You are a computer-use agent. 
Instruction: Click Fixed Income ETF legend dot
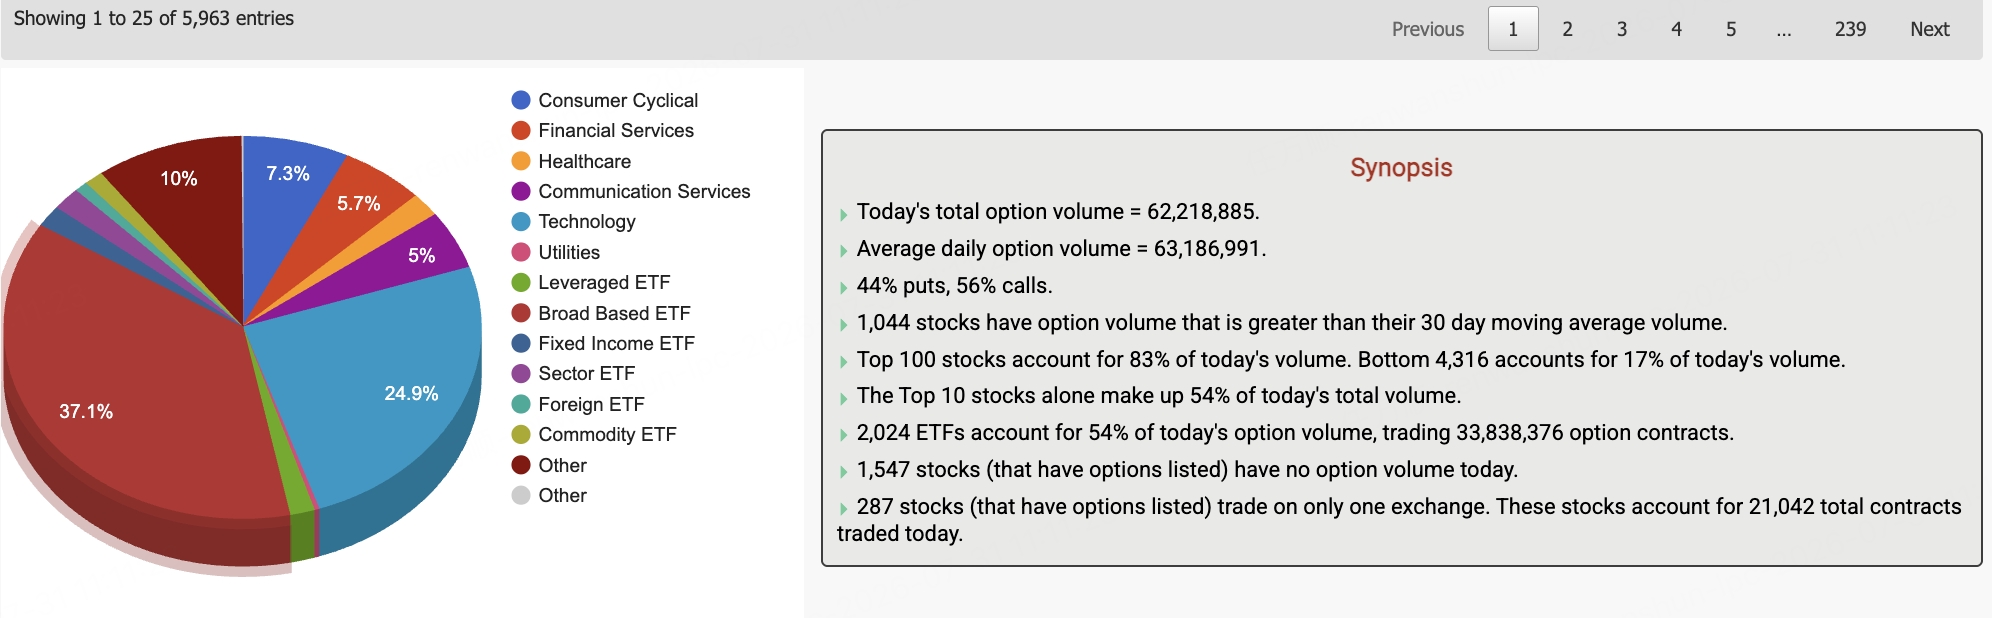521,343
